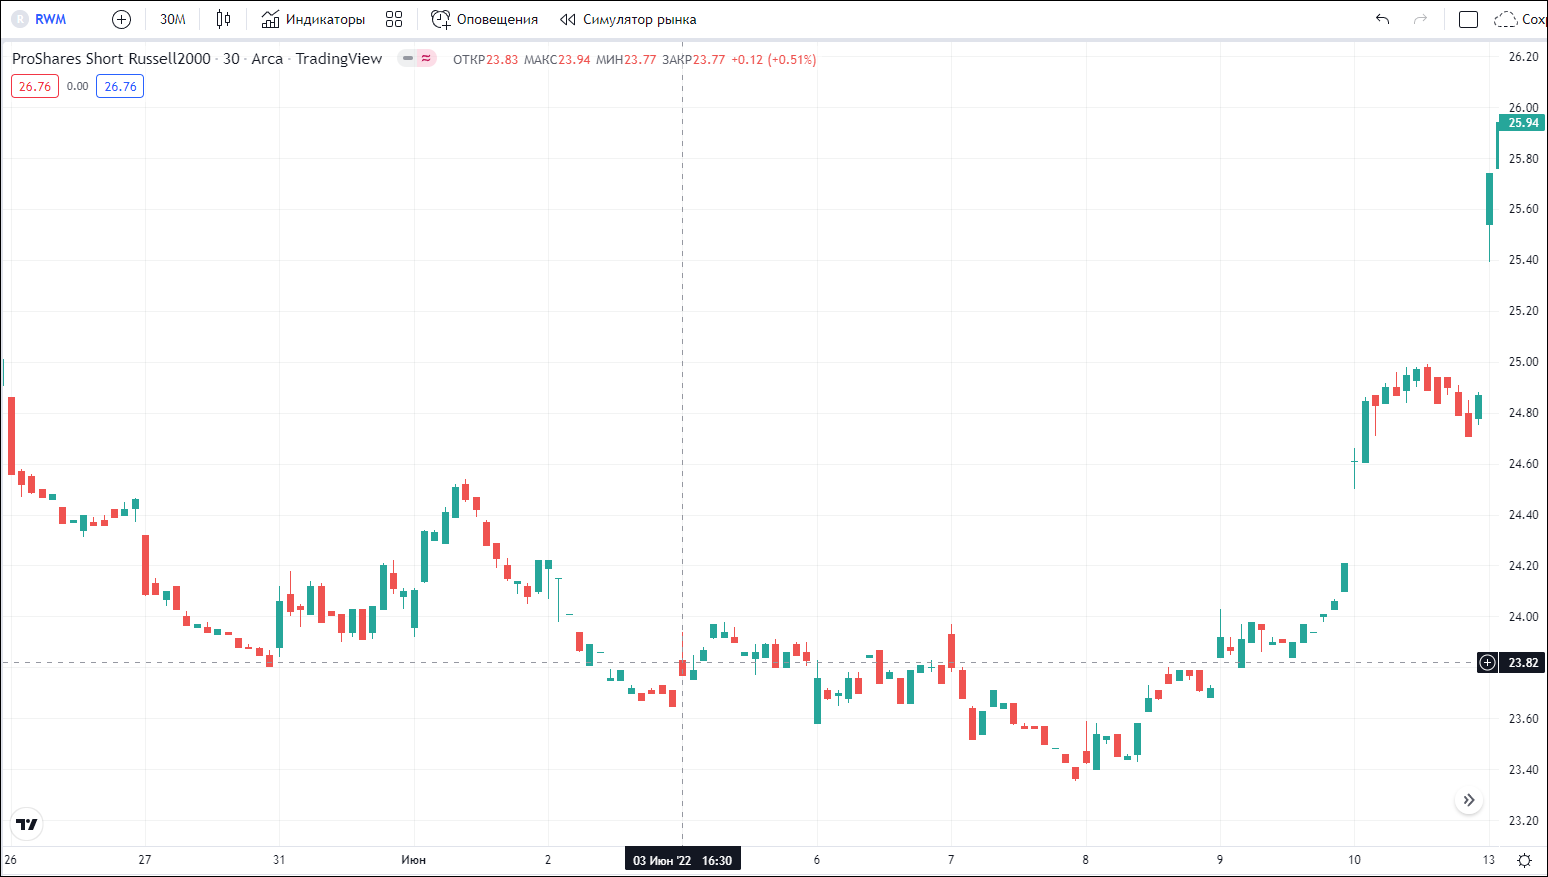1548x877 pixels.
Task: Change the candlestick chart type
Action: pos(223,19)
